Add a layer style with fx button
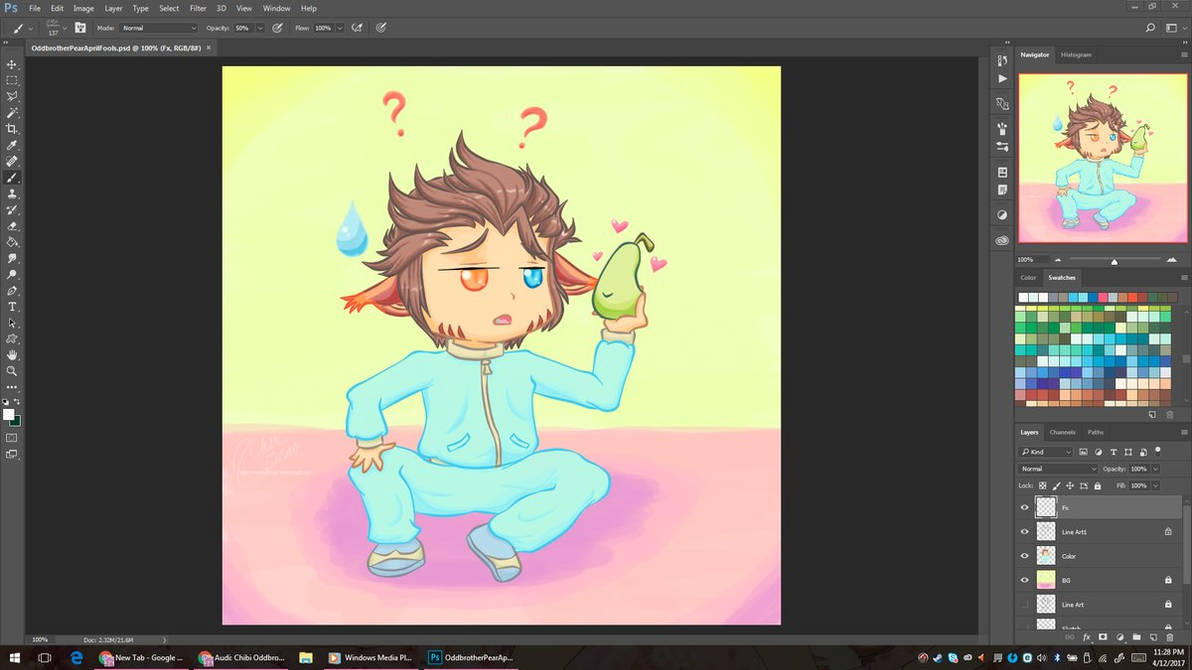This screenshot has width=1192, height=670. (x=1086, y=637)
